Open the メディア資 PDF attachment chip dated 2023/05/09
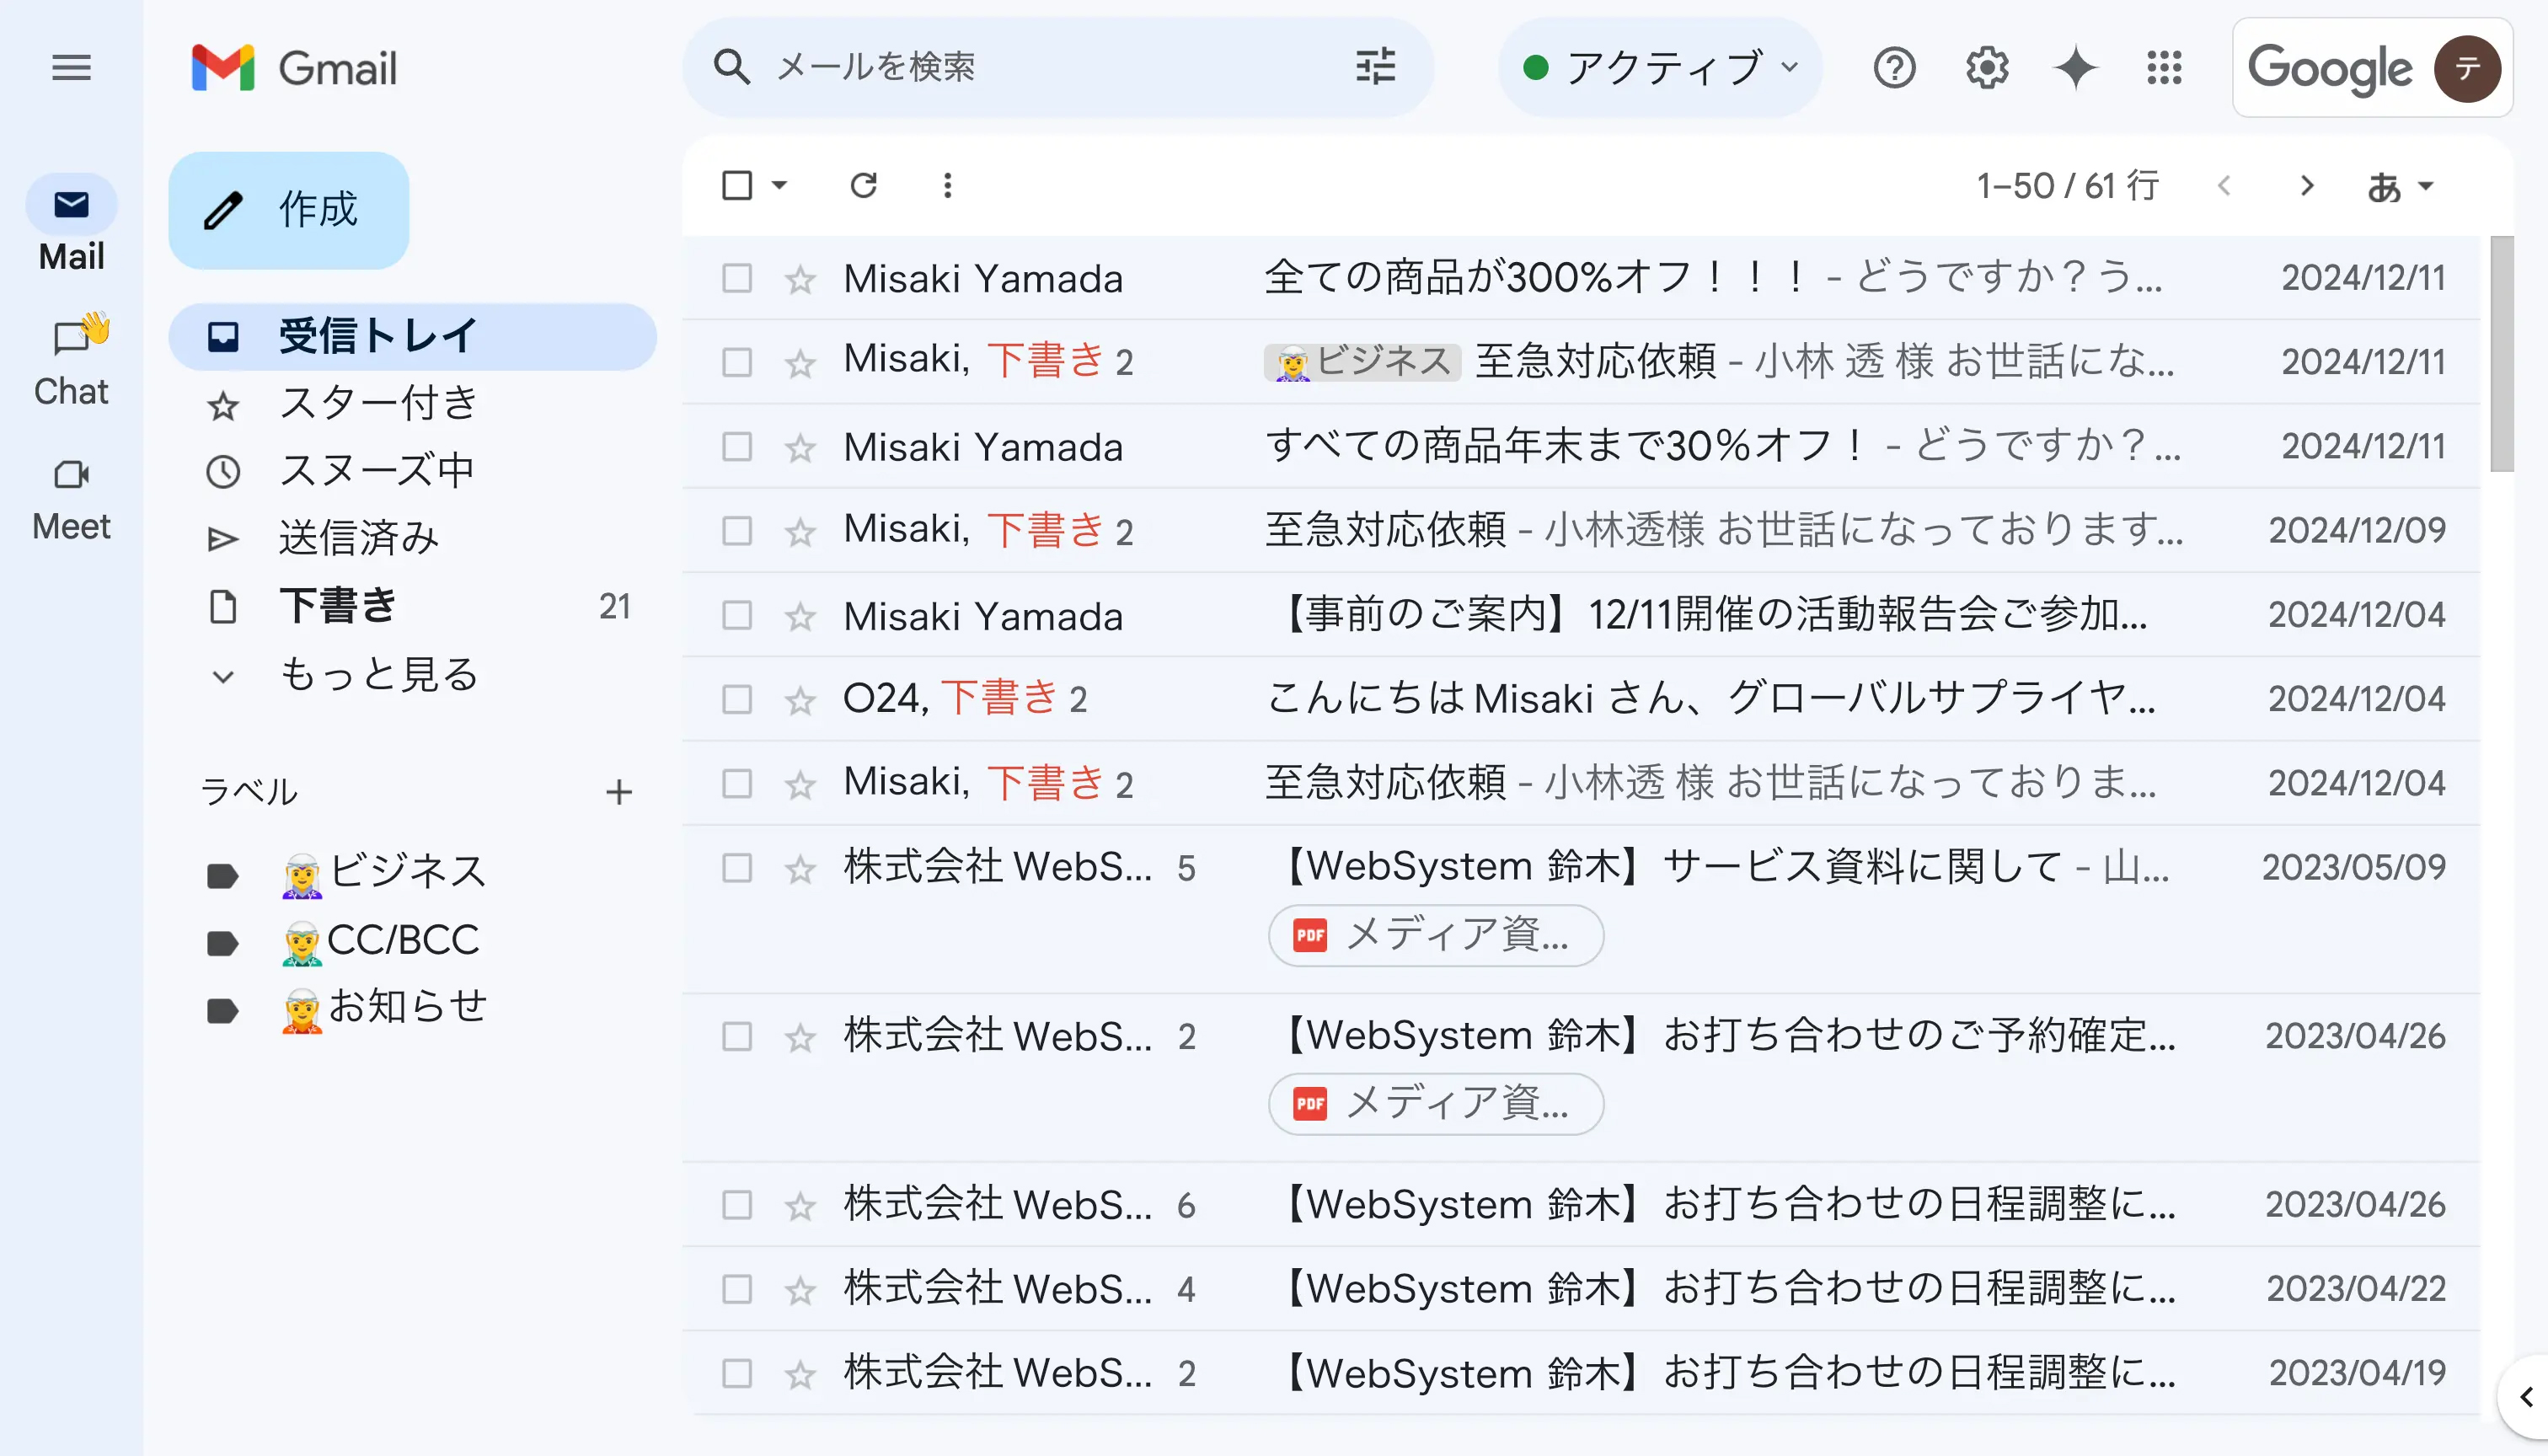This screenshot has width=2548, height=1456. pyautogui.click(x=1435, y=935)
